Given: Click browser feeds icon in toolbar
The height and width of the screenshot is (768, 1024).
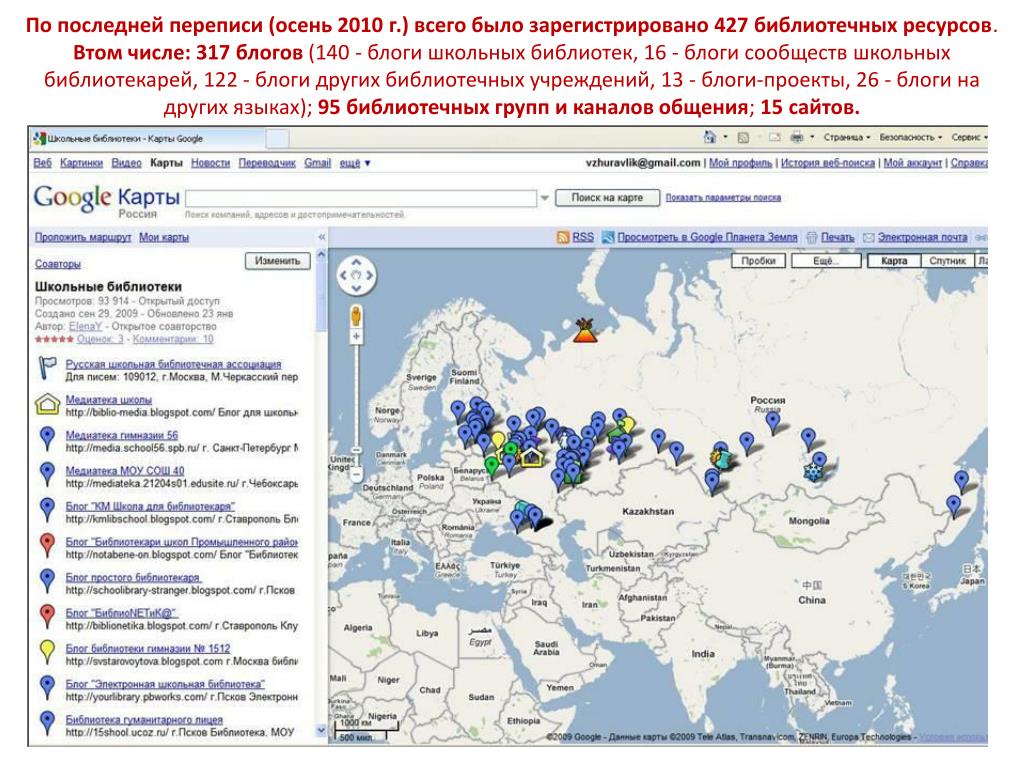Looking at the screenshot, I should click(x=743, y=137).
